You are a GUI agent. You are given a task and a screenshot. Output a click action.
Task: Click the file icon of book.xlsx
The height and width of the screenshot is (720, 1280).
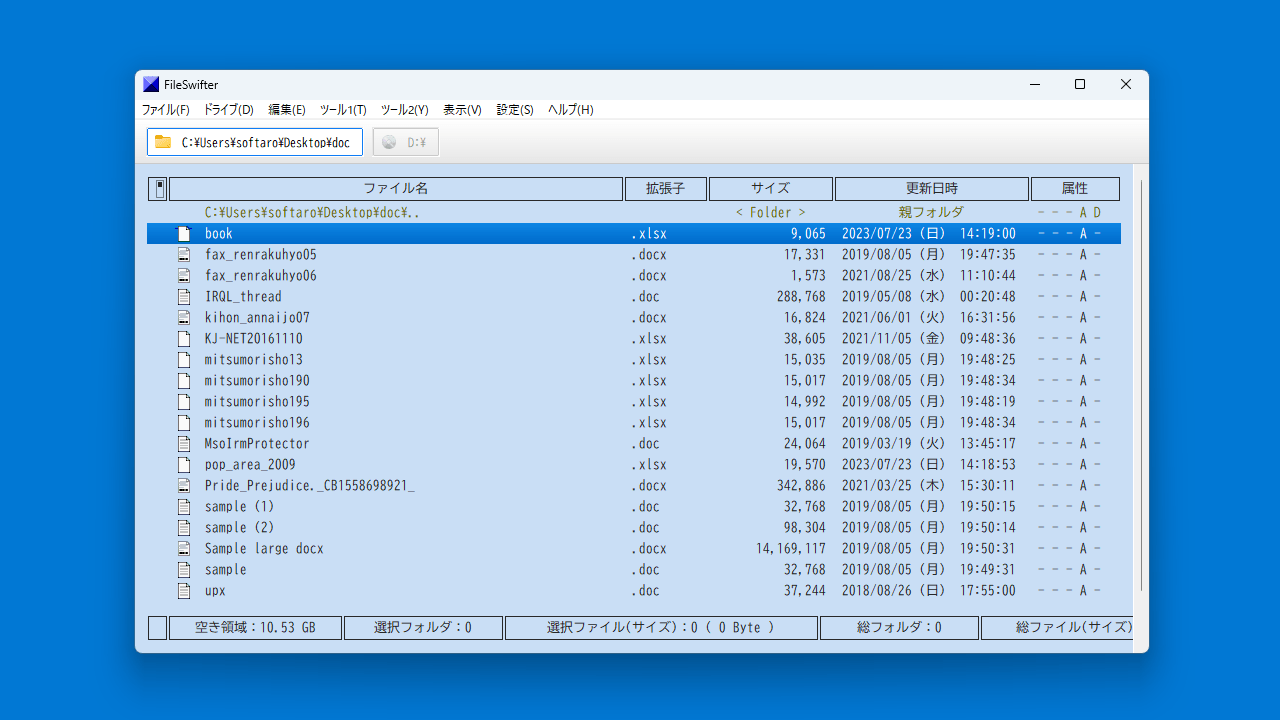(183, 233)
